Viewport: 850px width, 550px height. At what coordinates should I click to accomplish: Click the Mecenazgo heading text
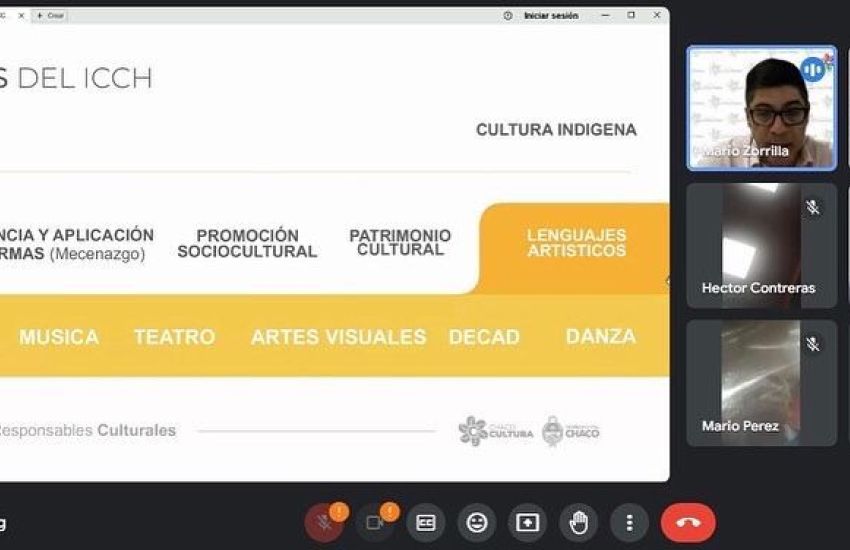tap(98, 254)
